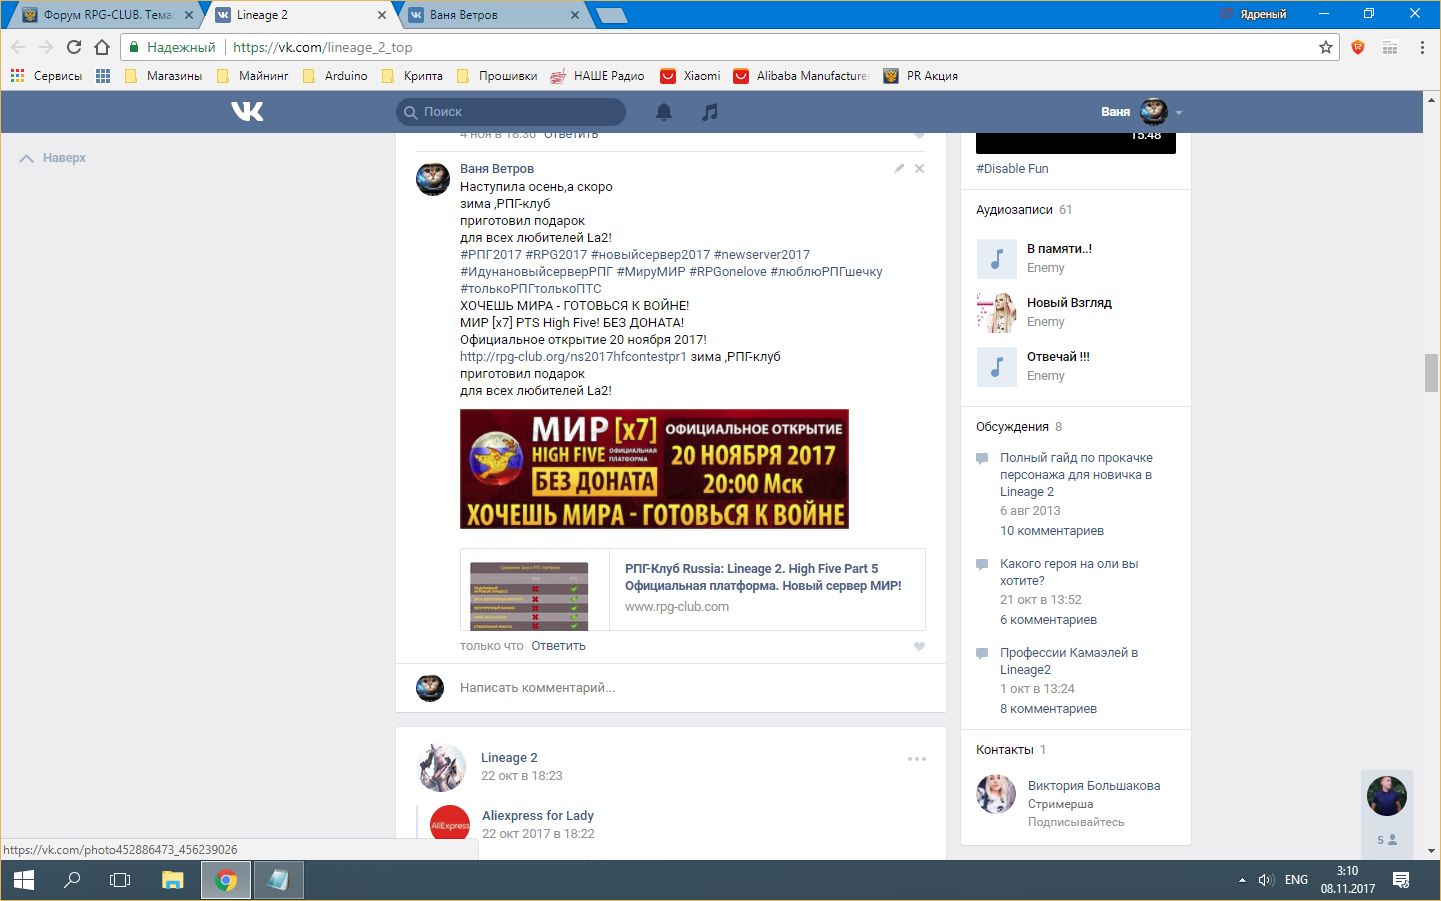Open post options three-dot menu for Lineage 2 post
1441x901 pixels.
click(x=917, y=759)
